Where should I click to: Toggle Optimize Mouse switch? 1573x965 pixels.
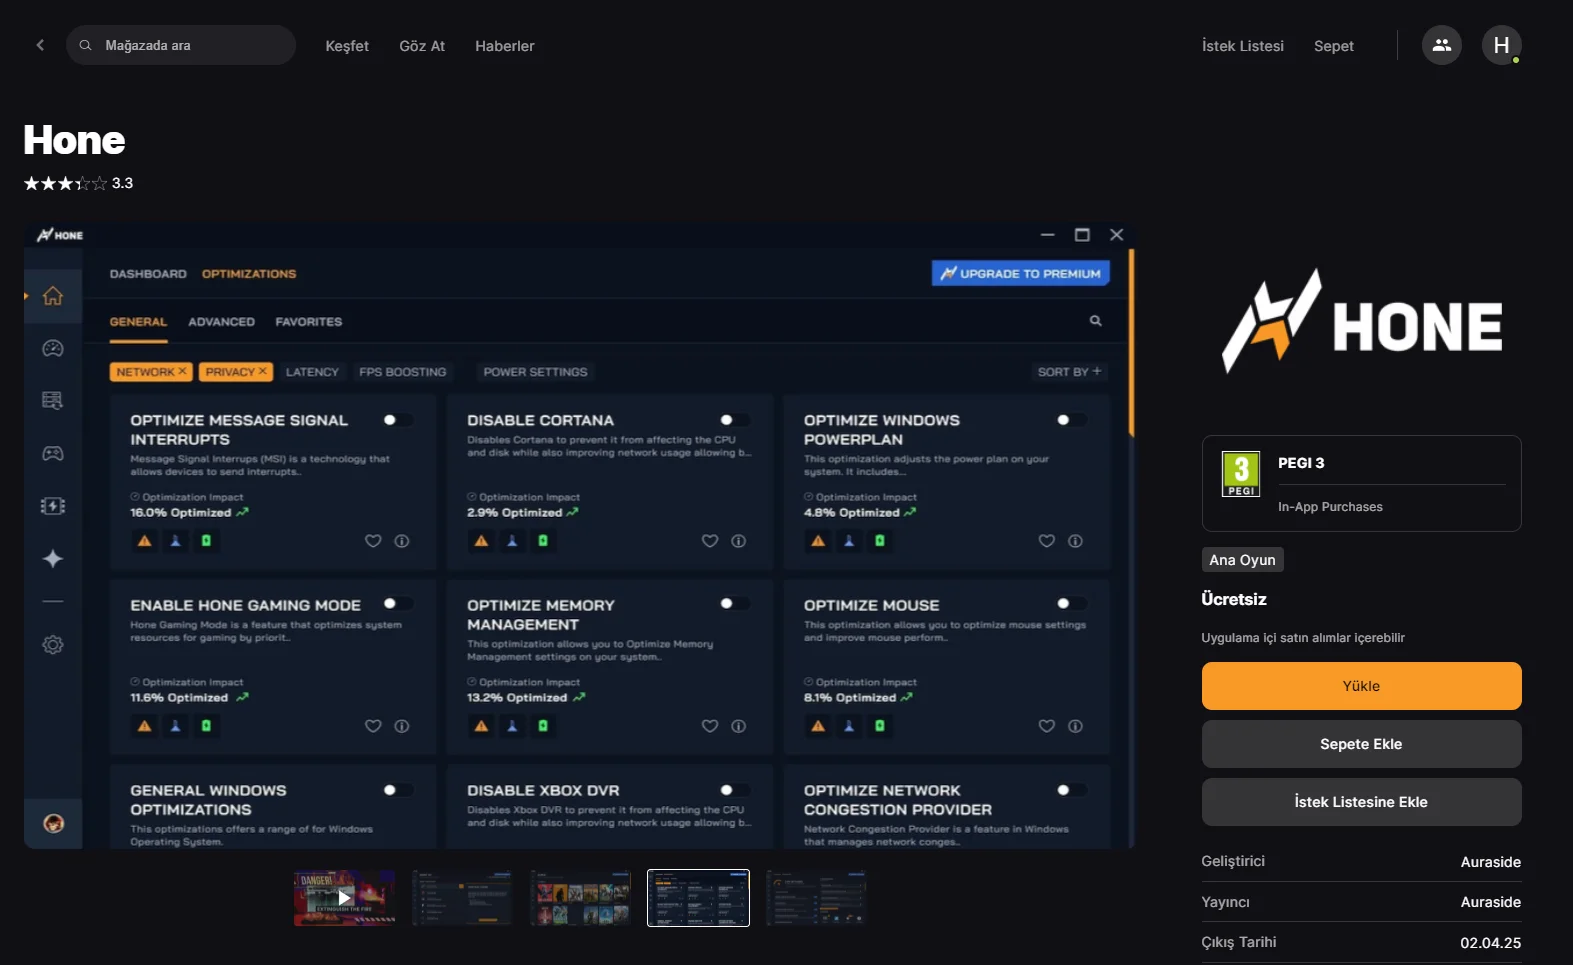1071,604
